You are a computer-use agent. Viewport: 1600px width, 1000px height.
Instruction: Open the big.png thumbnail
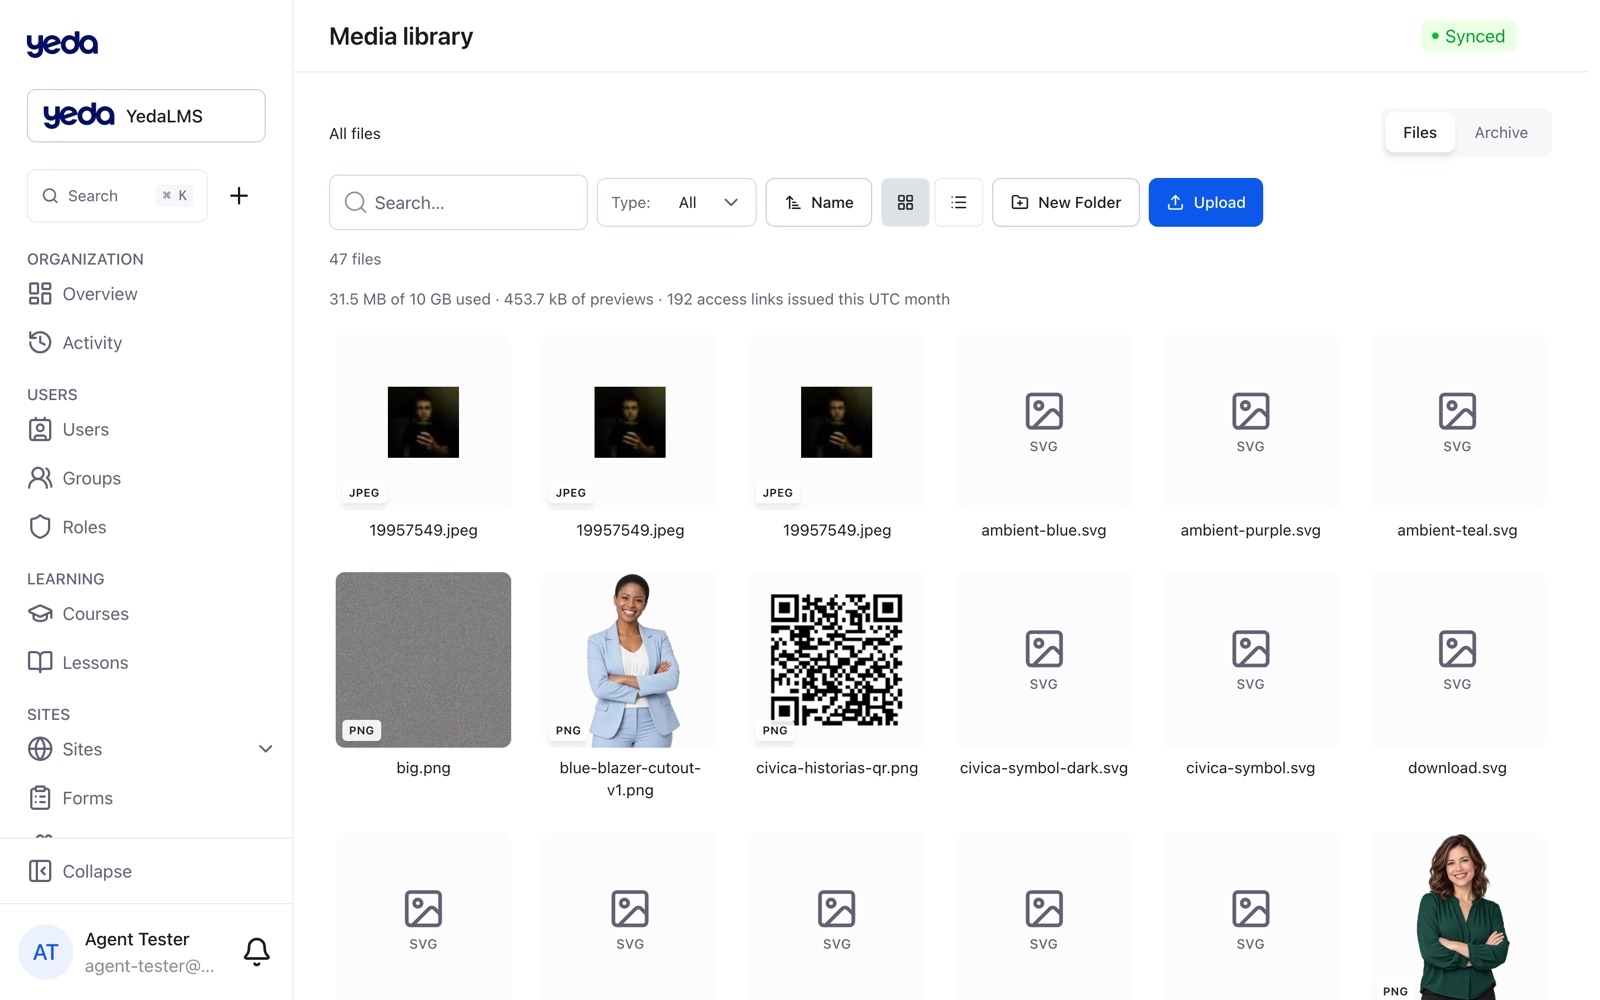click(x=423, y=660)
